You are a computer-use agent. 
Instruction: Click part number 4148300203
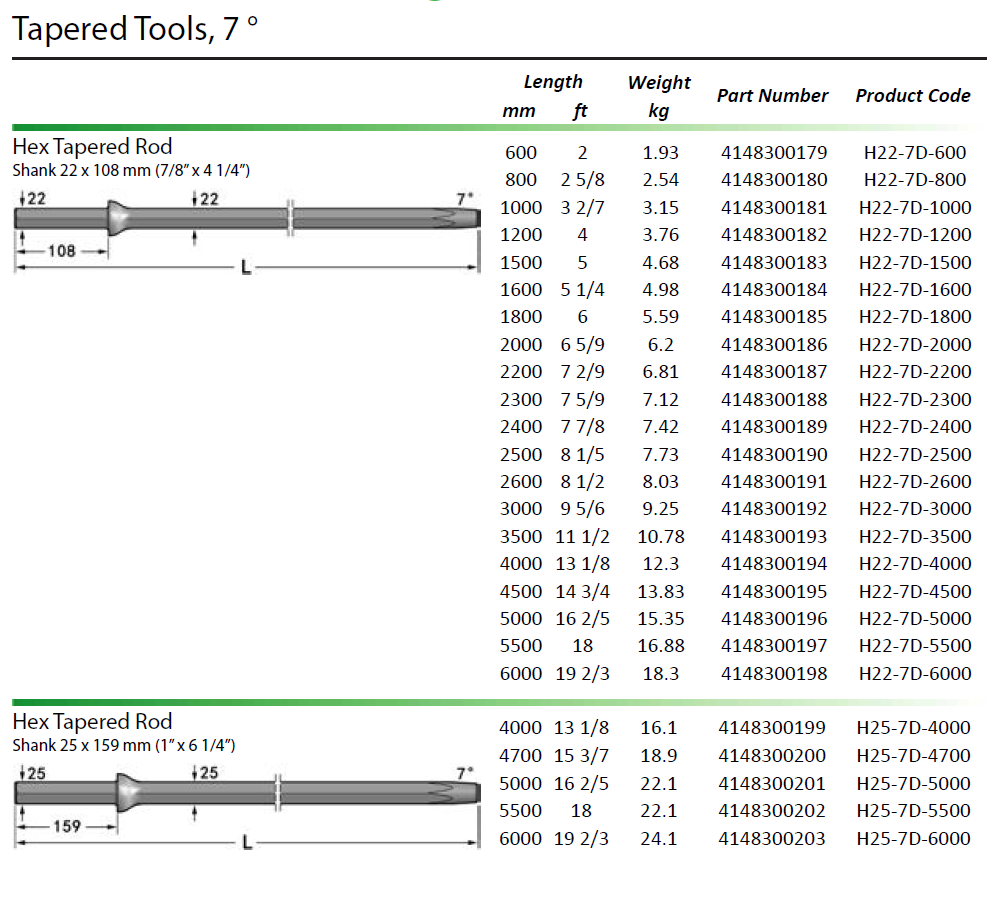pos(773,839)
